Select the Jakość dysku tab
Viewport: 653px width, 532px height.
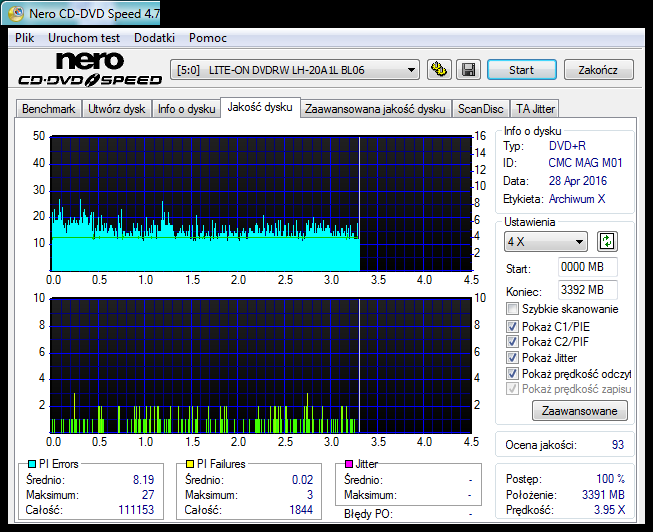[260, 107]
